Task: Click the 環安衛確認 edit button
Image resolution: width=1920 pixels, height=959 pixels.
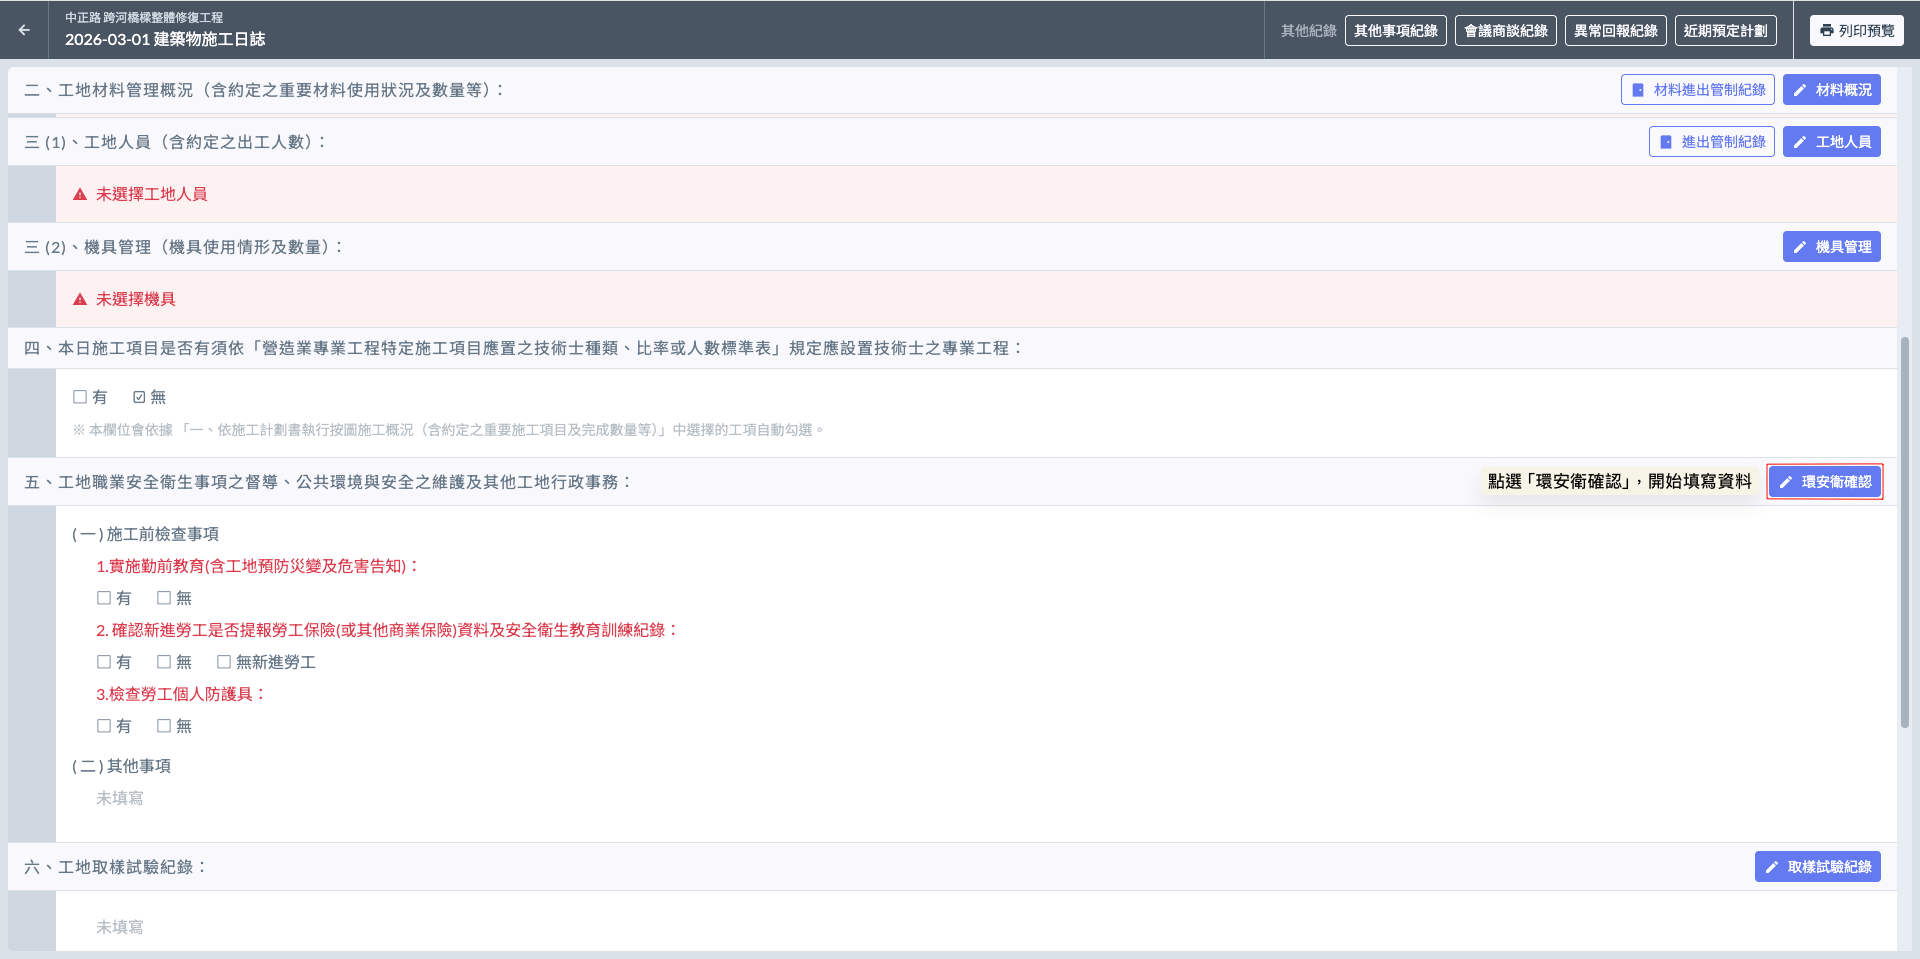Action: (x=1825, y=482)
